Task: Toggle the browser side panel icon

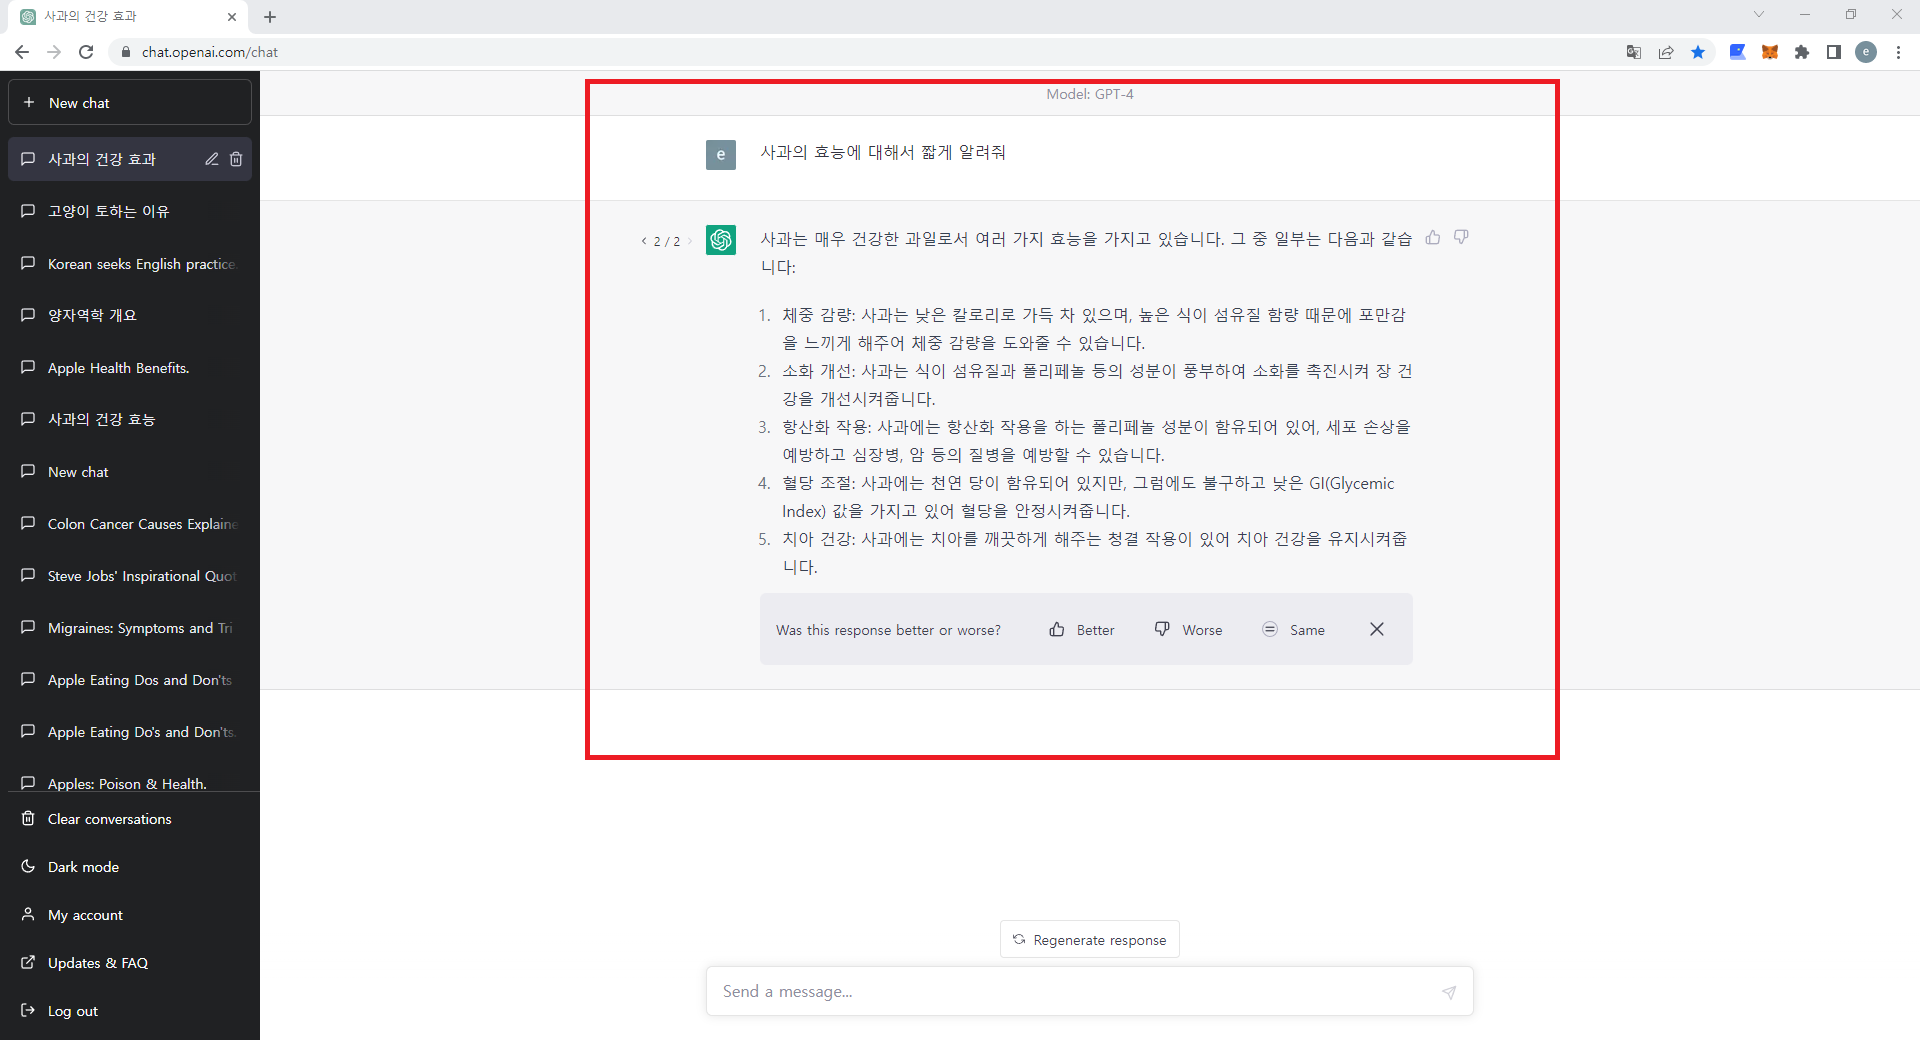Action: (x=1834, y=52)
